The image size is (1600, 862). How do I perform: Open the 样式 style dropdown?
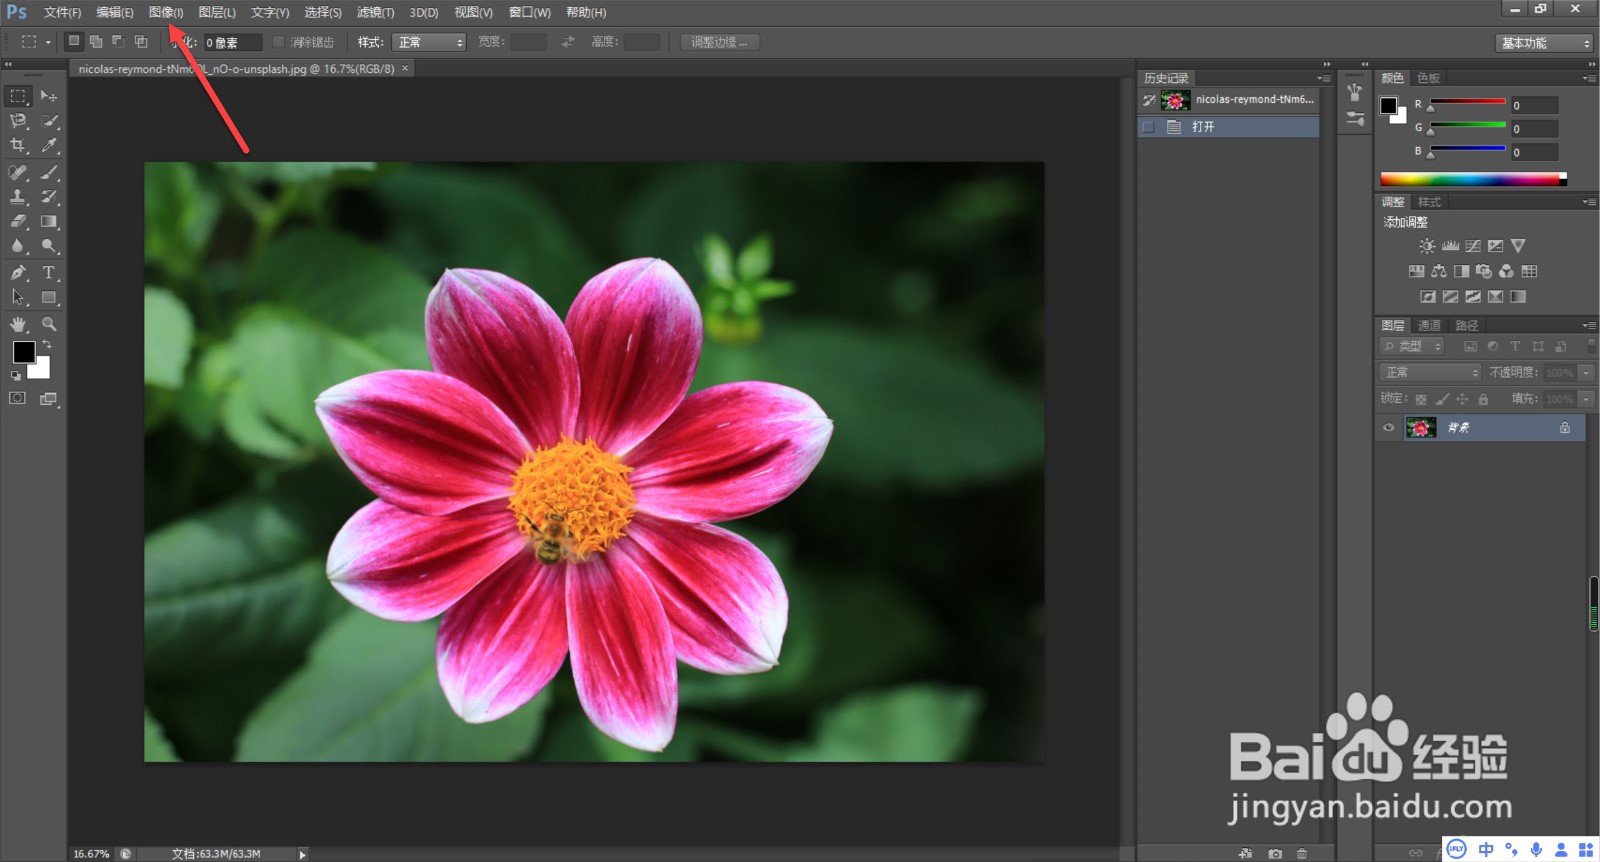click(x=429, y=42)
